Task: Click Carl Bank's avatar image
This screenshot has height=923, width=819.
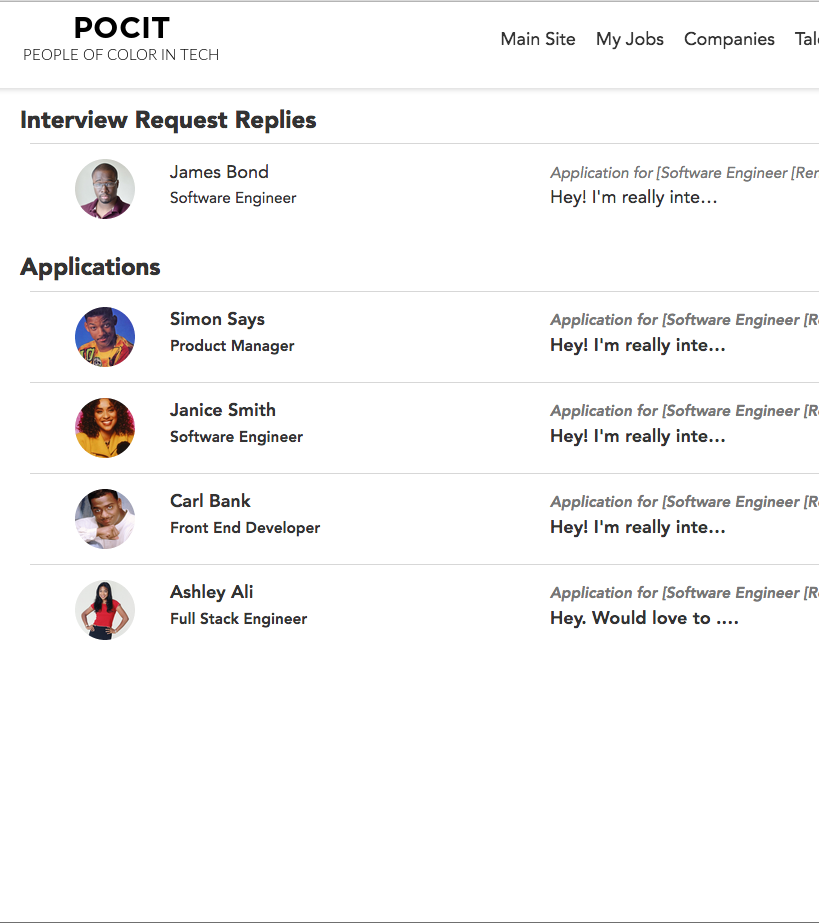Action: tap(104, 519)
